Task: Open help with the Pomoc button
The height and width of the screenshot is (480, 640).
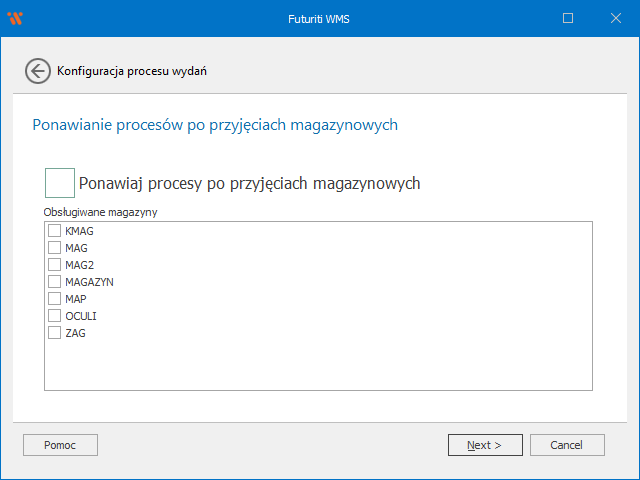Action: point(60,445)
